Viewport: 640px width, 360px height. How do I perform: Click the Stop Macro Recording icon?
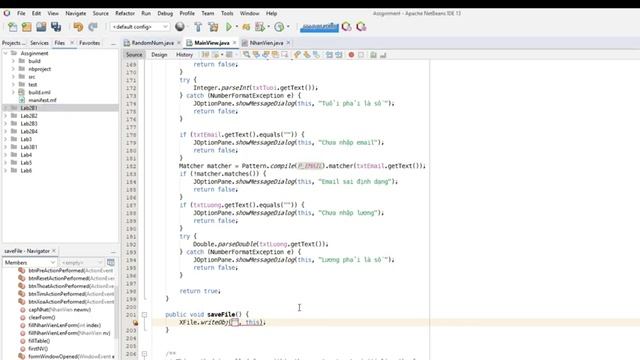tap(361, 55)
